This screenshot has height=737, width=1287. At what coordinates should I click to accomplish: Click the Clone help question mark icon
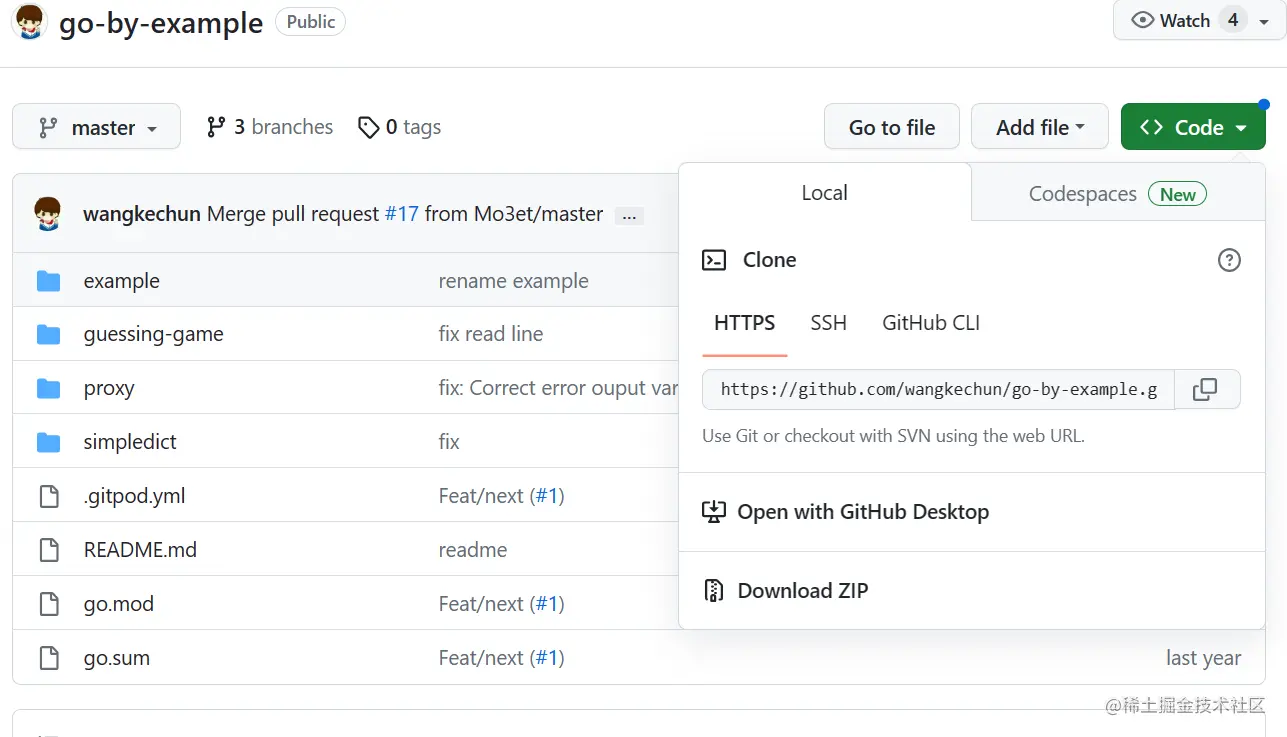tap(1229, 260)
